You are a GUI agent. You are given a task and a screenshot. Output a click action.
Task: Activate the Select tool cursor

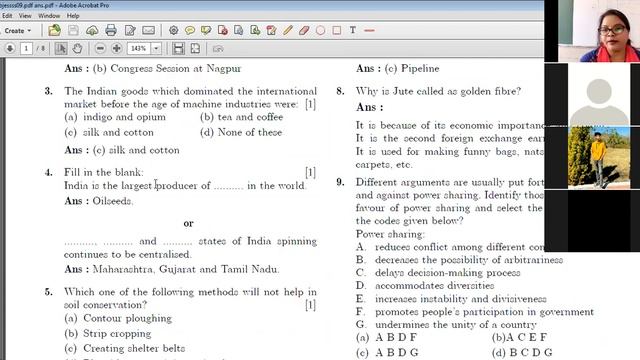(x=61, y=49)
